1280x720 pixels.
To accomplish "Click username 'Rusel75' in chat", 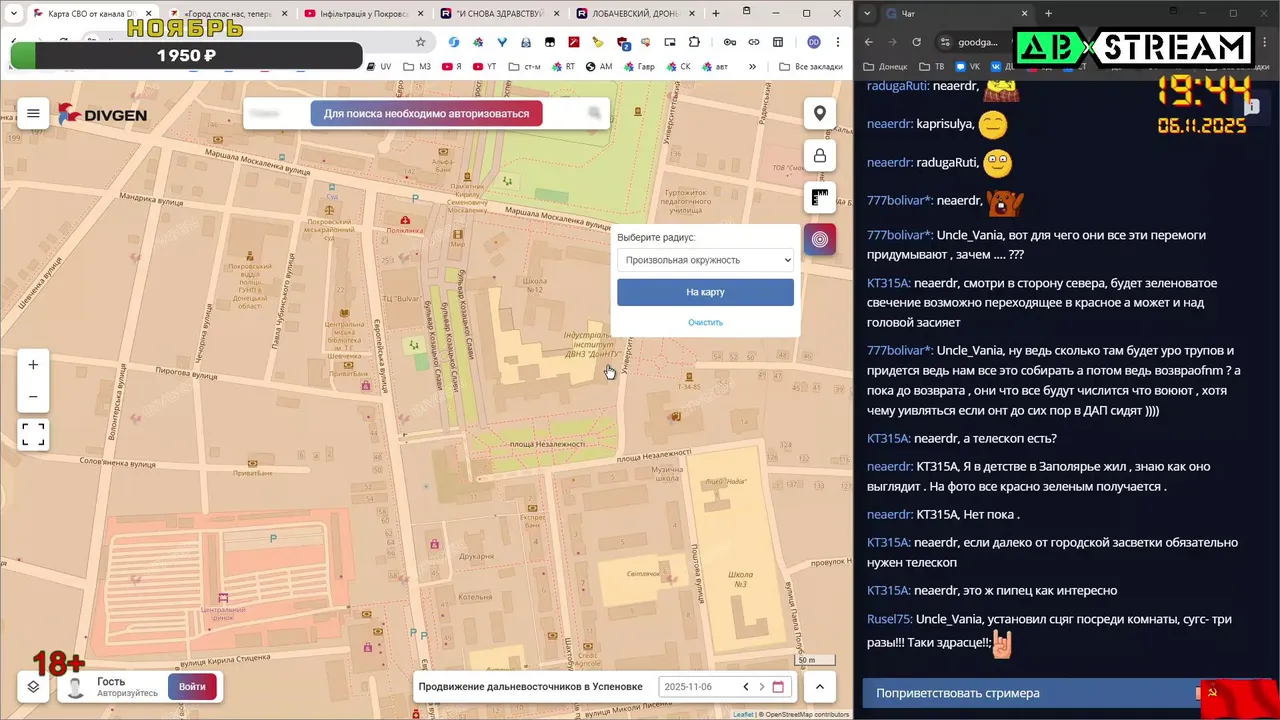I will (x=889, y=619).
